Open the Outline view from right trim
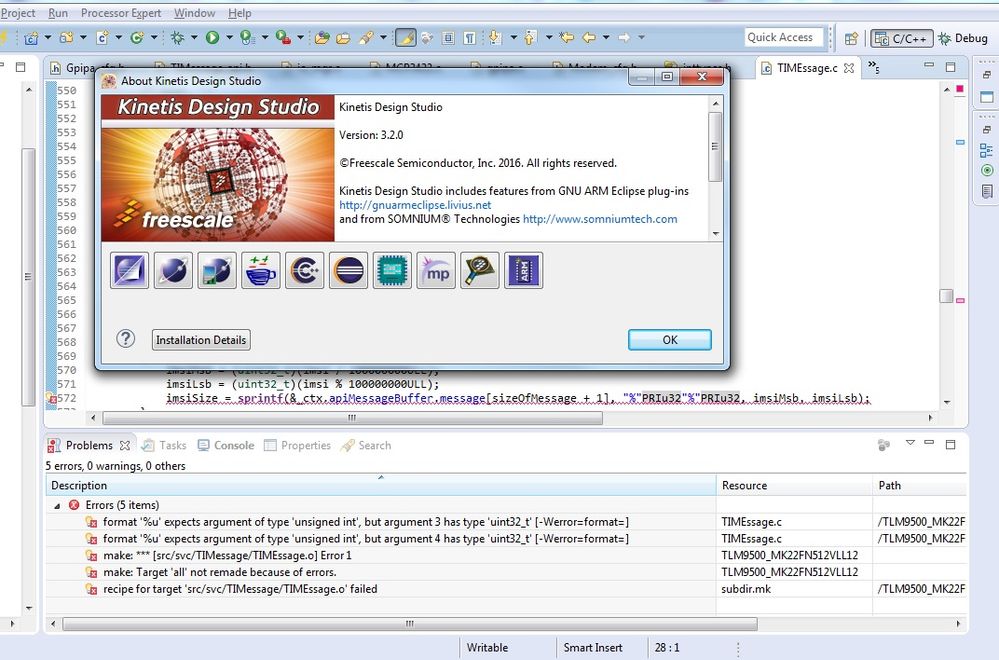 tap(986, 151)
